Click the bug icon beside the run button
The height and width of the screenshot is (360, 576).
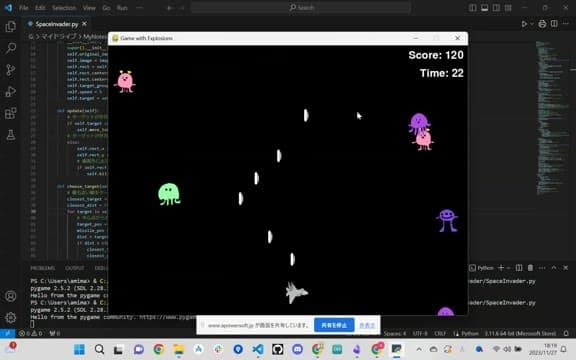[x=542, y=24]
